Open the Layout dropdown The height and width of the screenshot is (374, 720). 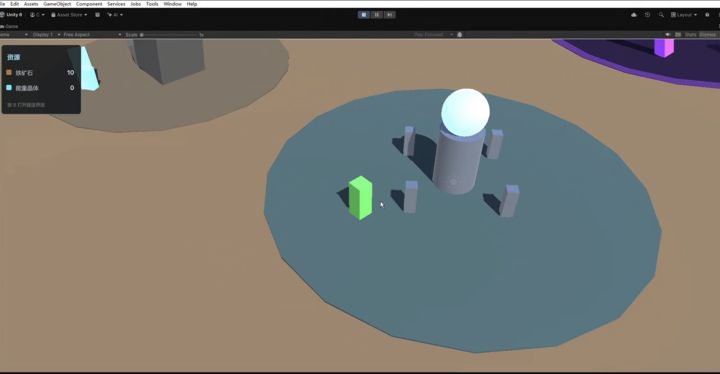pyautogui.click(x=684, y=15)
